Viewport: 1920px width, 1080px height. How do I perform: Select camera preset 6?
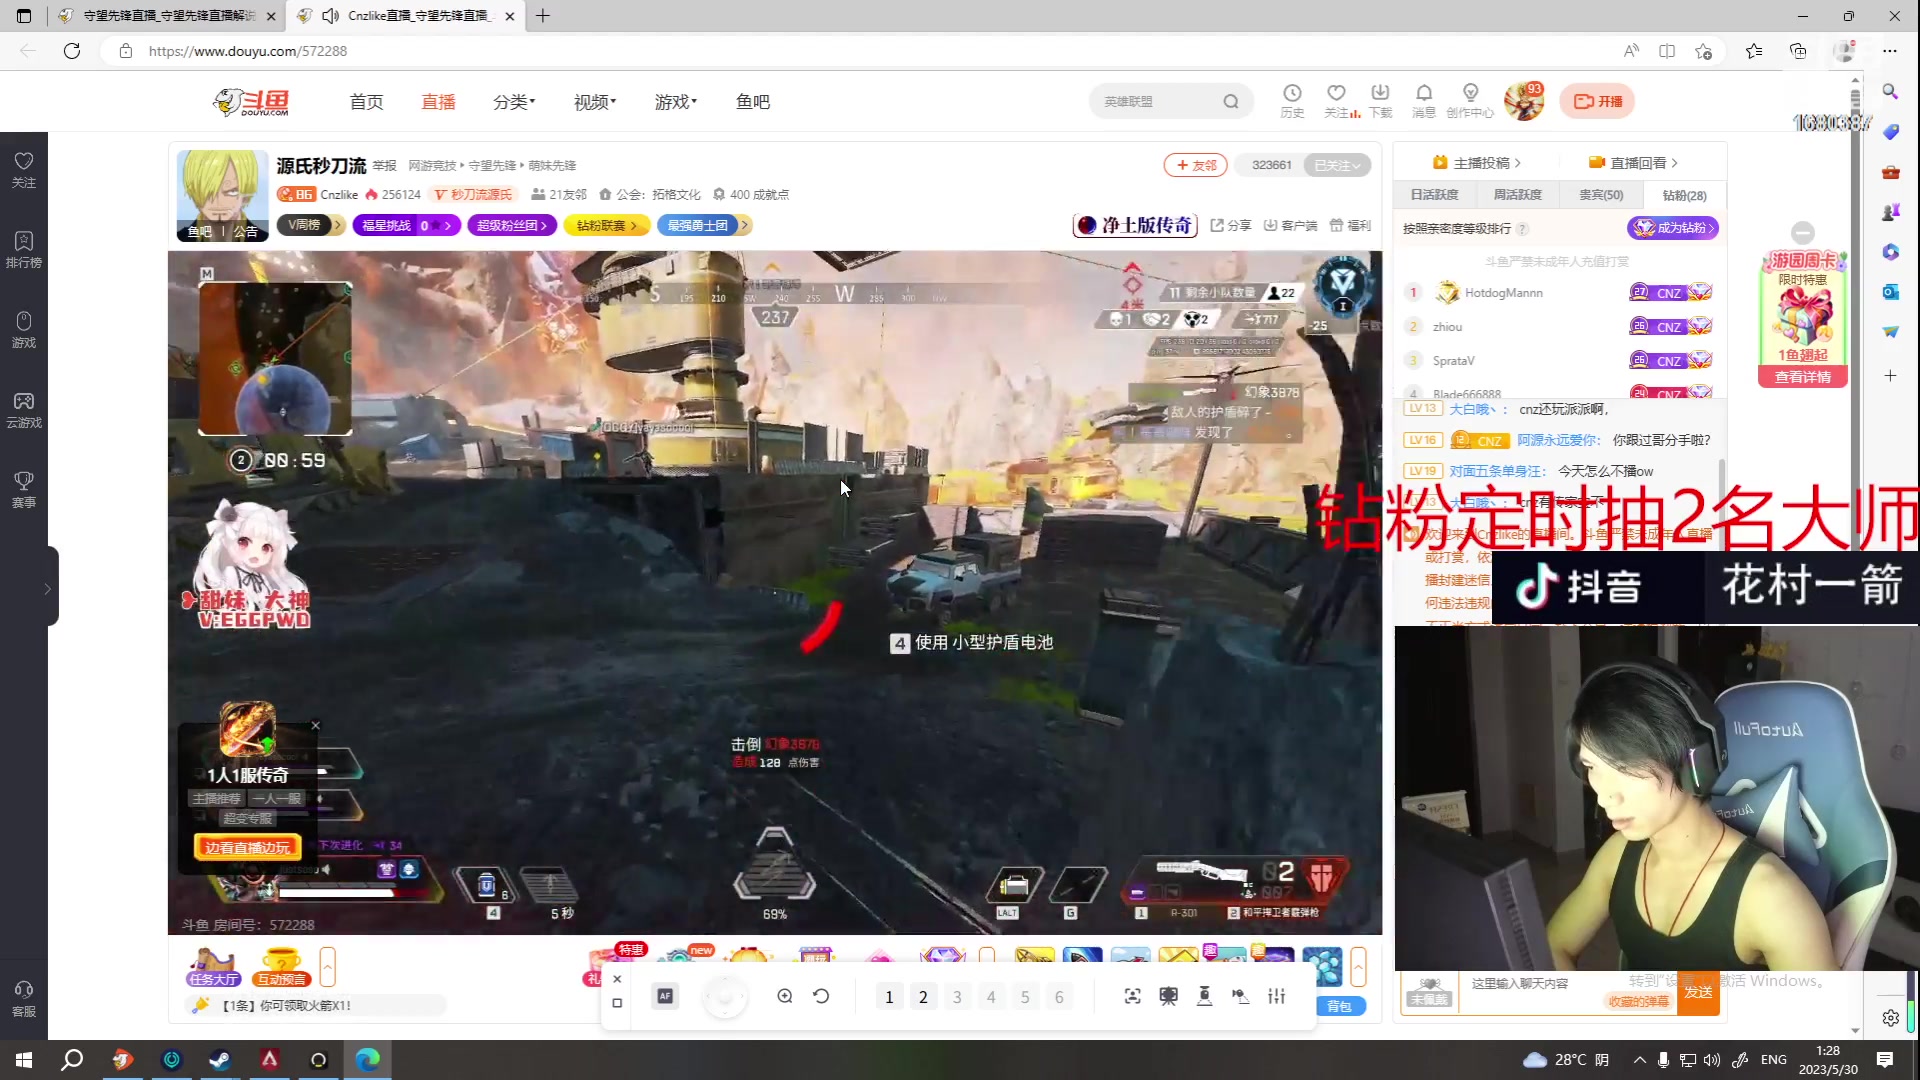pyautogui.click(x=1059, y=997)
